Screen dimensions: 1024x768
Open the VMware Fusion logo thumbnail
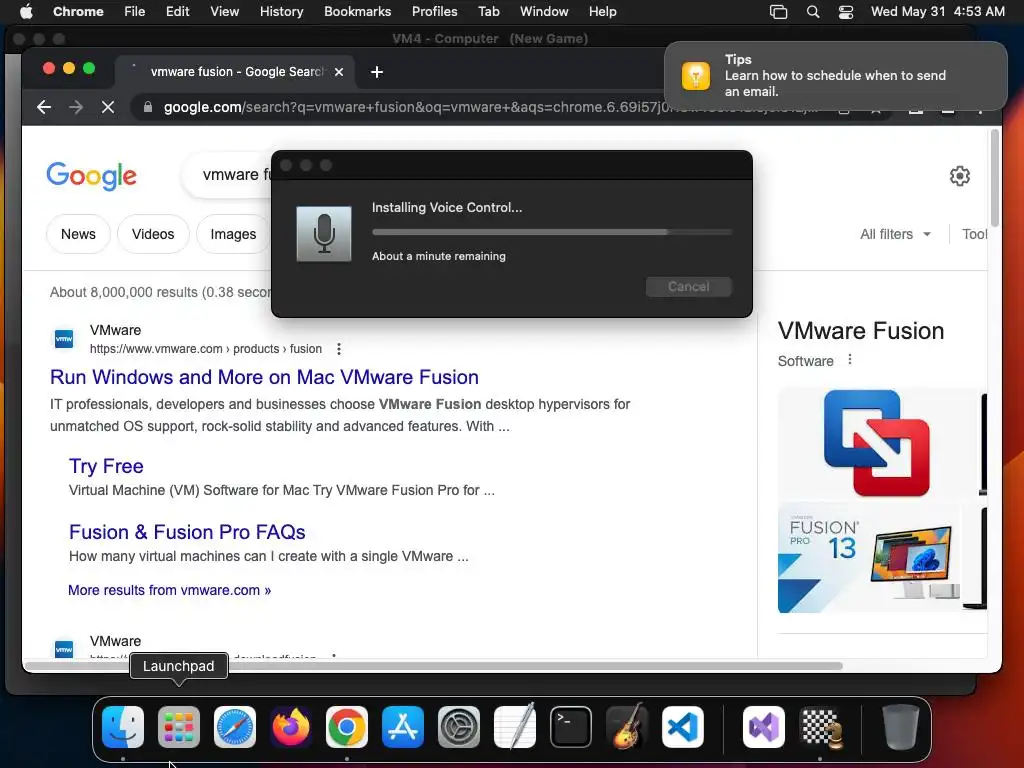[876, 443]
